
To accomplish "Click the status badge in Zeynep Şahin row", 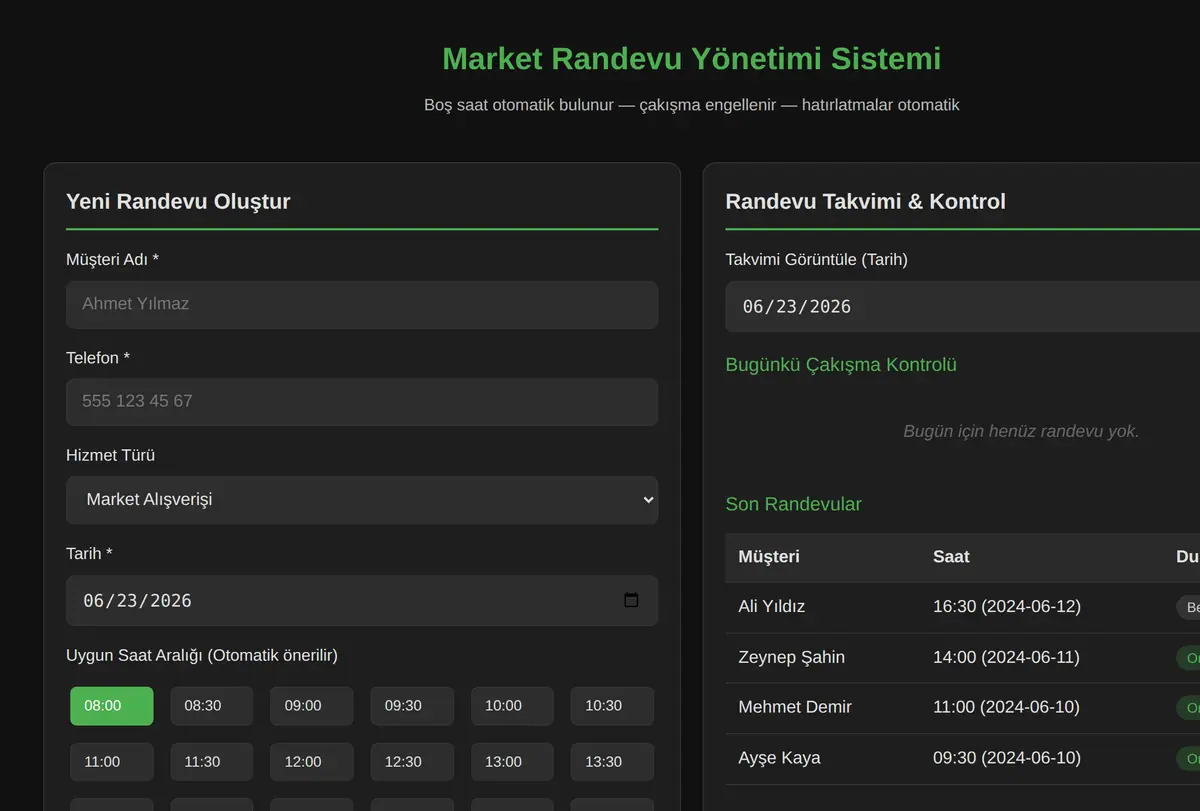I will (x=1188, y=658).
